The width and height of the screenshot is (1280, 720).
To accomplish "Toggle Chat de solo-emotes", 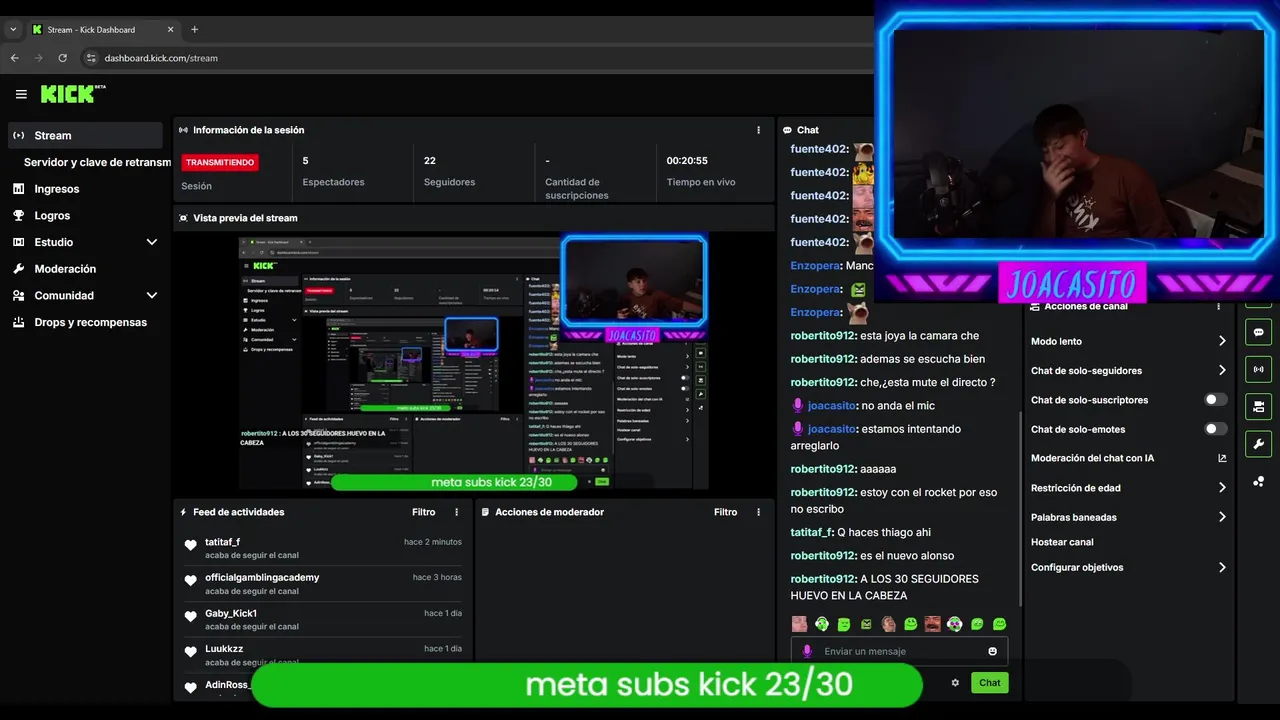I will 1215,429.
